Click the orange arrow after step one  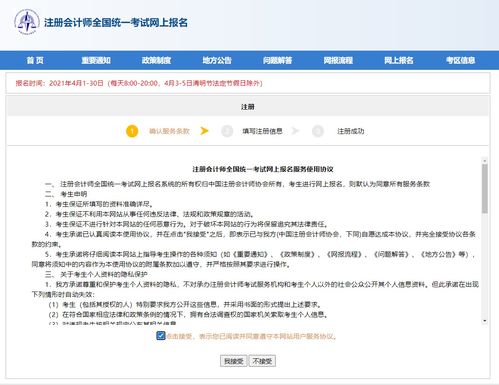(204, 131)
